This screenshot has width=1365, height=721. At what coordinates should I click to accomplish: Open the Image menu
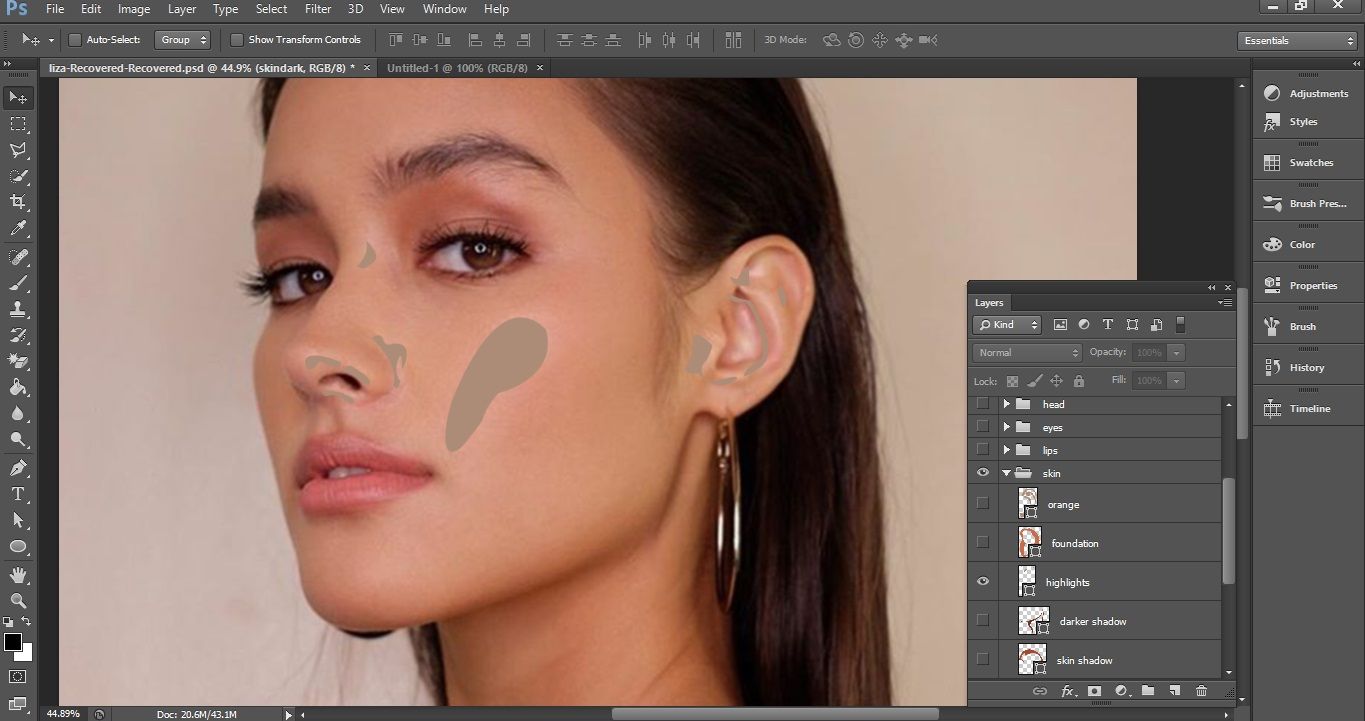click(x=134, y=9)
